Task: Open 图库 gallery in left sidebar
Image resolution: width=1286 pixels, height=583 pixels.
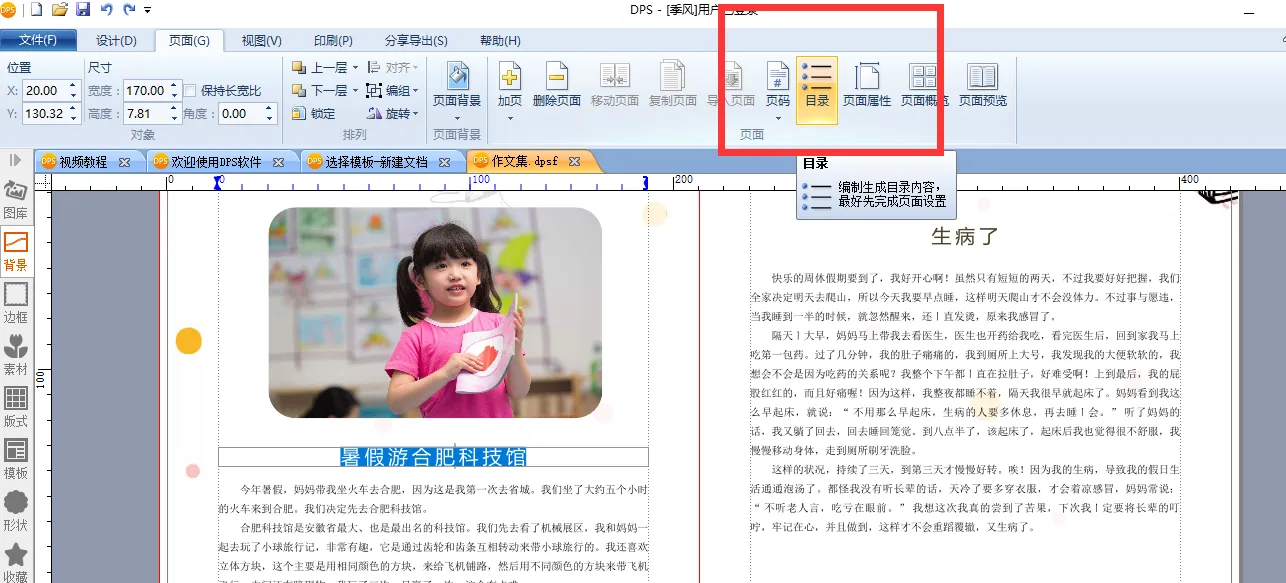Action: pyautogui.click(x=15, y=199)
